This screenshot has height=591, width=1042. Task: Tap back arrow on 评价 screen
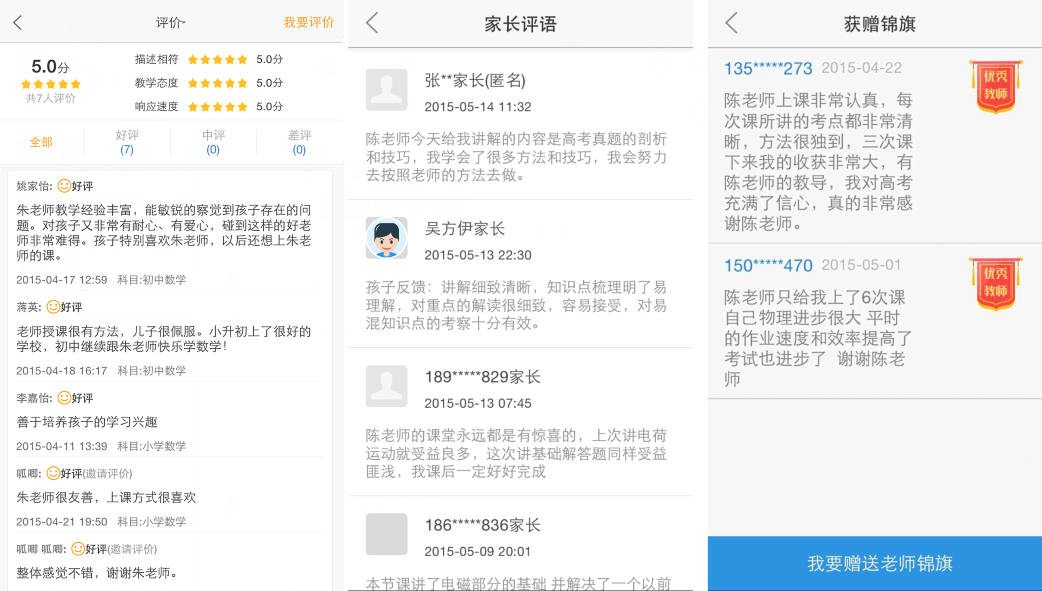click(x=17, y=22)
